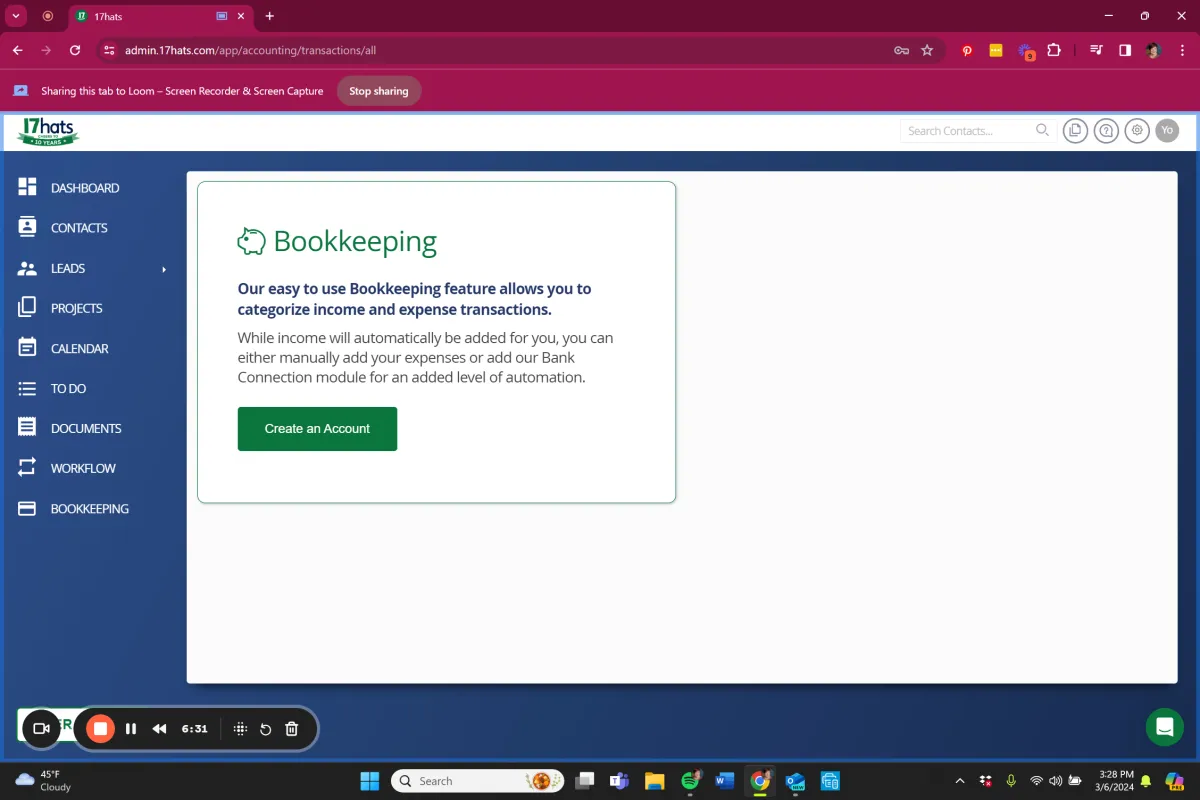Click the magnifier icon in Search Contacts
Image resolution: width=1200 pixels, height=800 pixels.
click(1042, 130)
